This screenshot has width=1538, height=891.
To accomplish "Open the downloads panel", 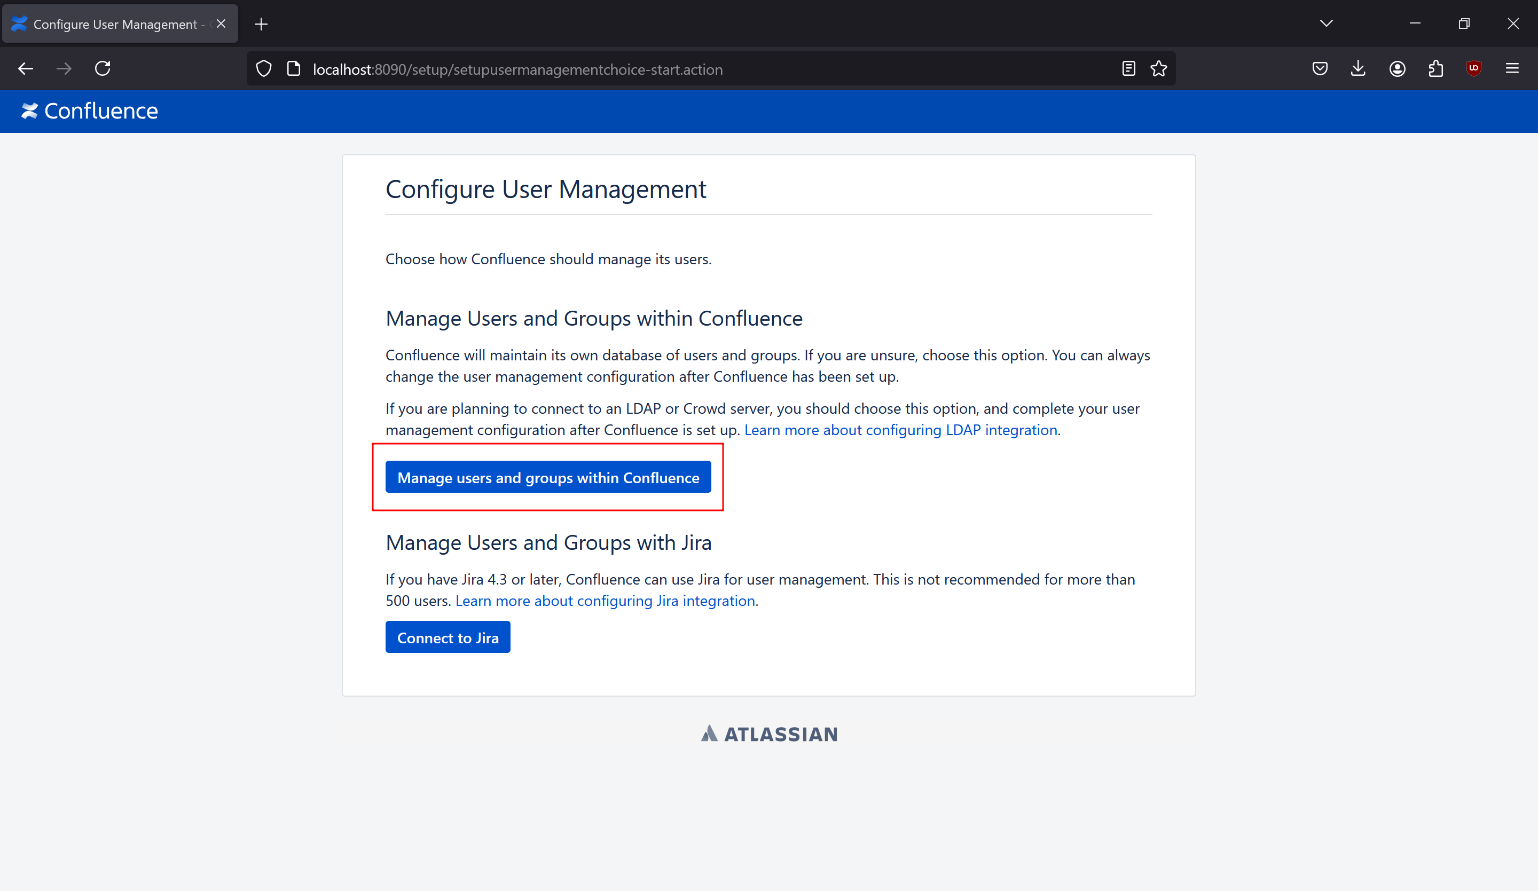I will [x=1358, y=69].
